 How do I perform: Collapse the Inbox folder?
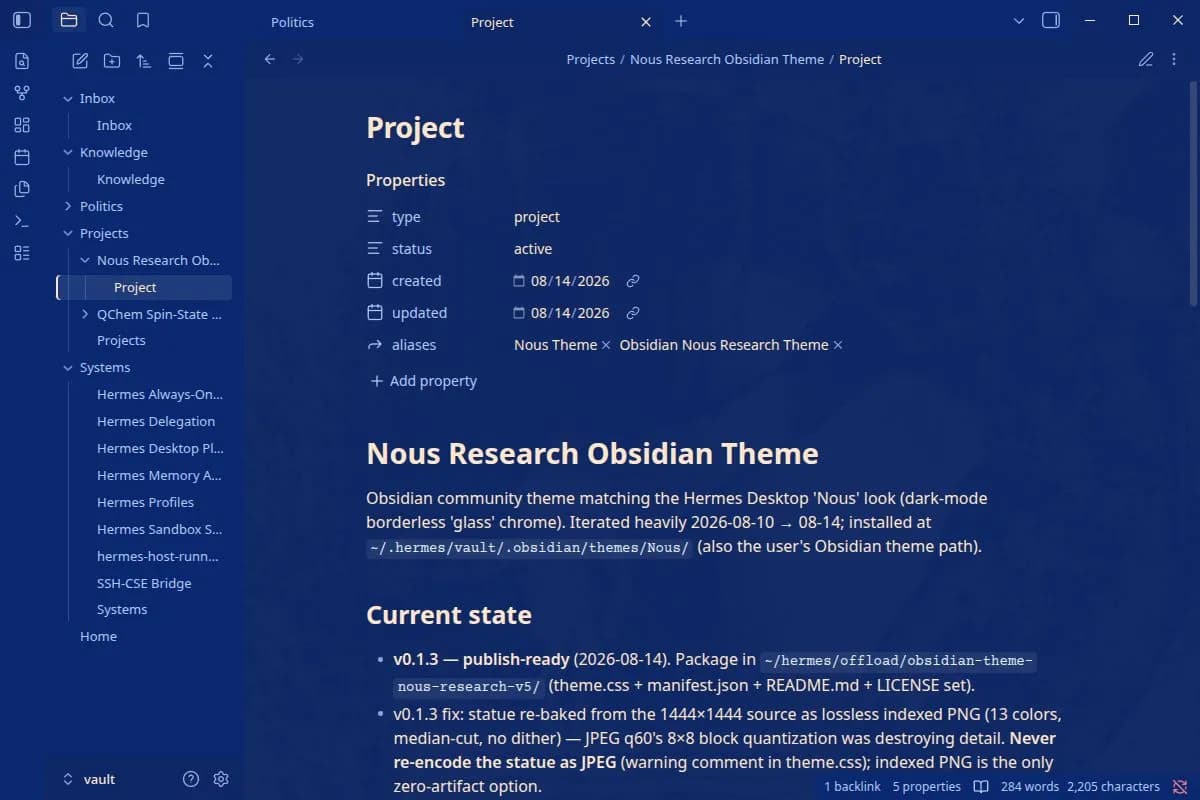tap(68, 98)
